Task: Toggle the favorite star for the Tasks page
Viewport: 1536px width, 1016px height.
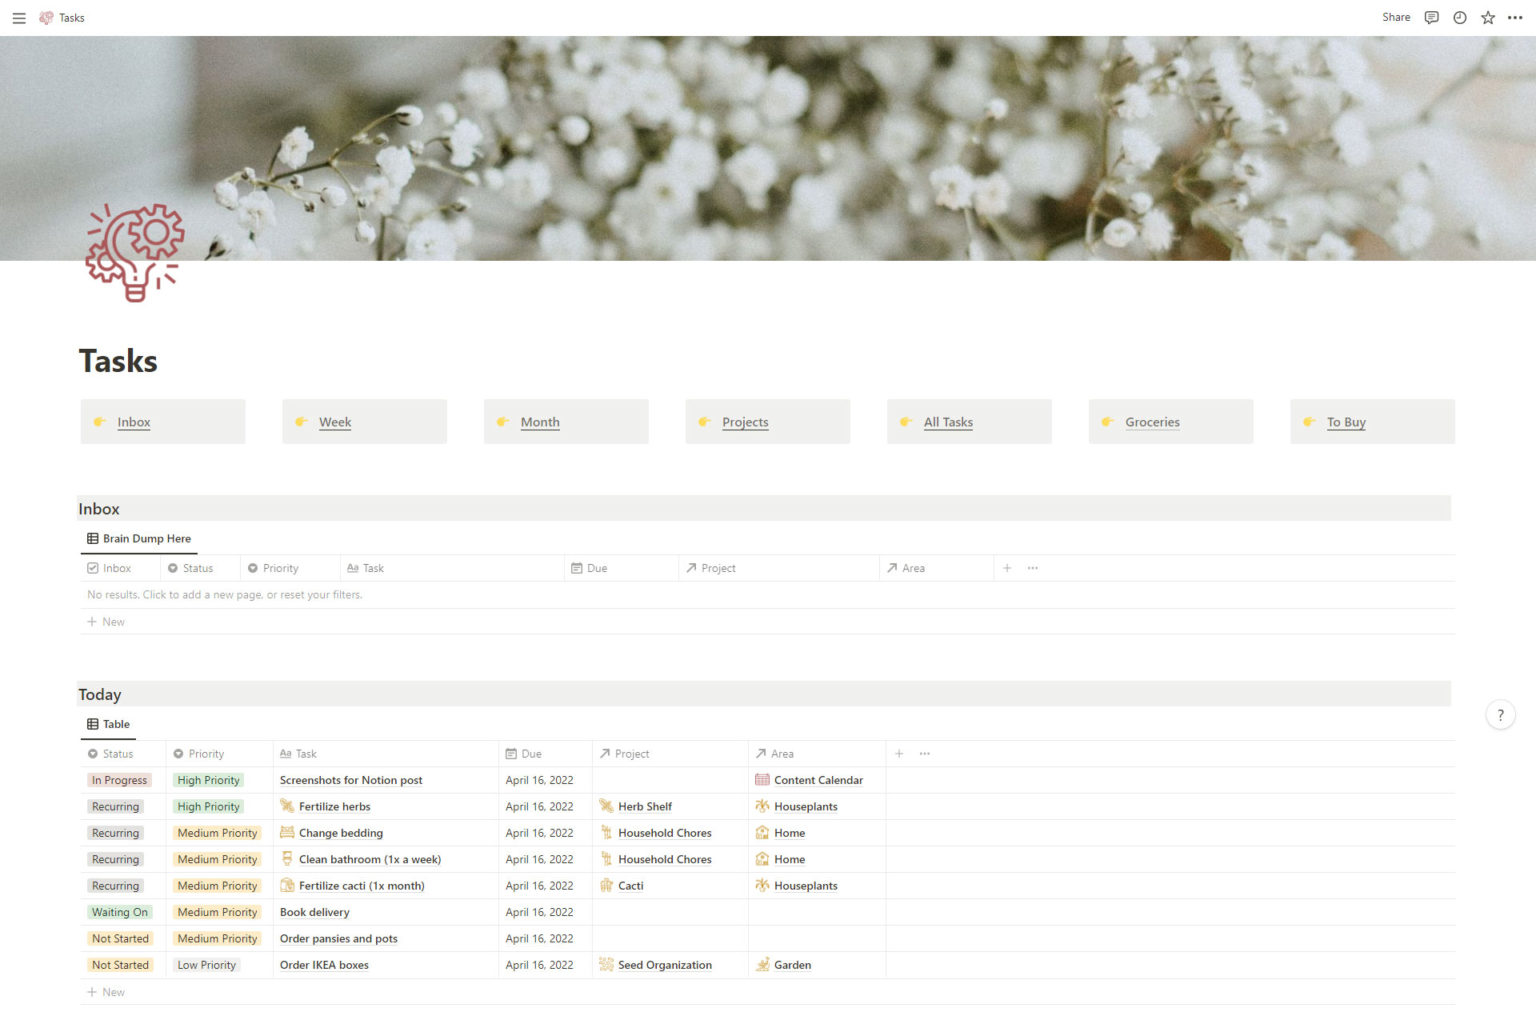Action: [1487, 17]
